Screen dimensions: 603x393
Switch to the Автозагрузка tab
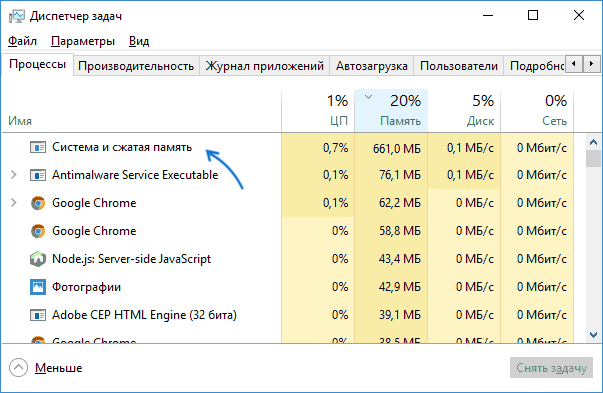point(371,66)
